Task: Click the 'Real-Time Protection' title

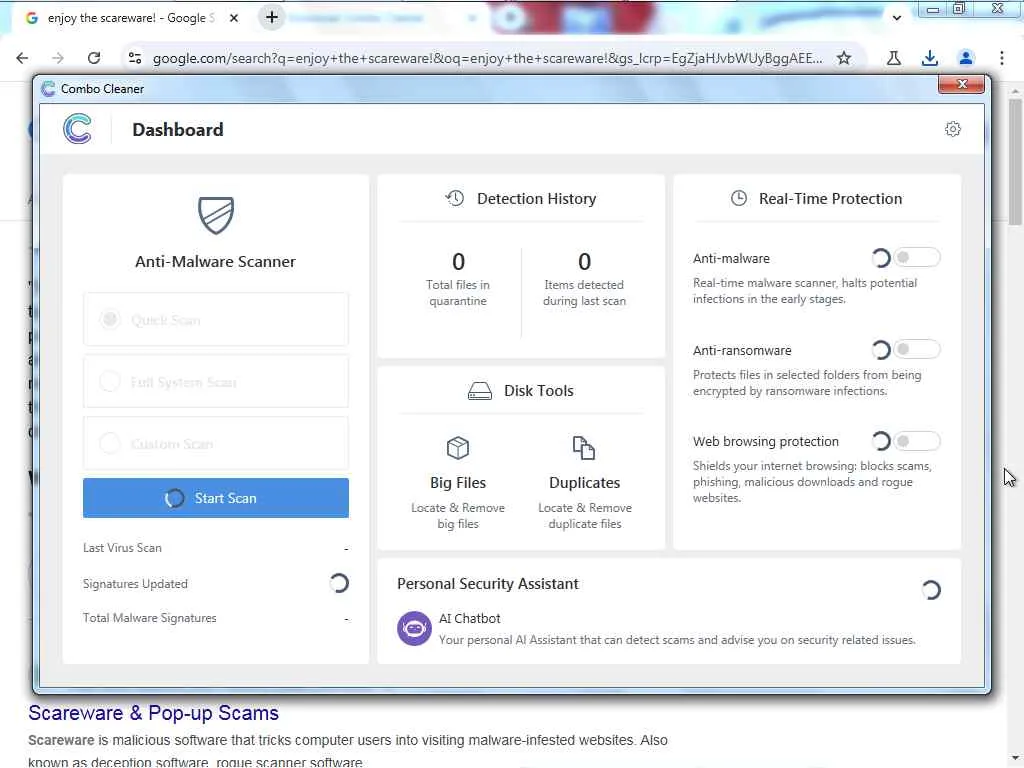Action: pos(830,199)
